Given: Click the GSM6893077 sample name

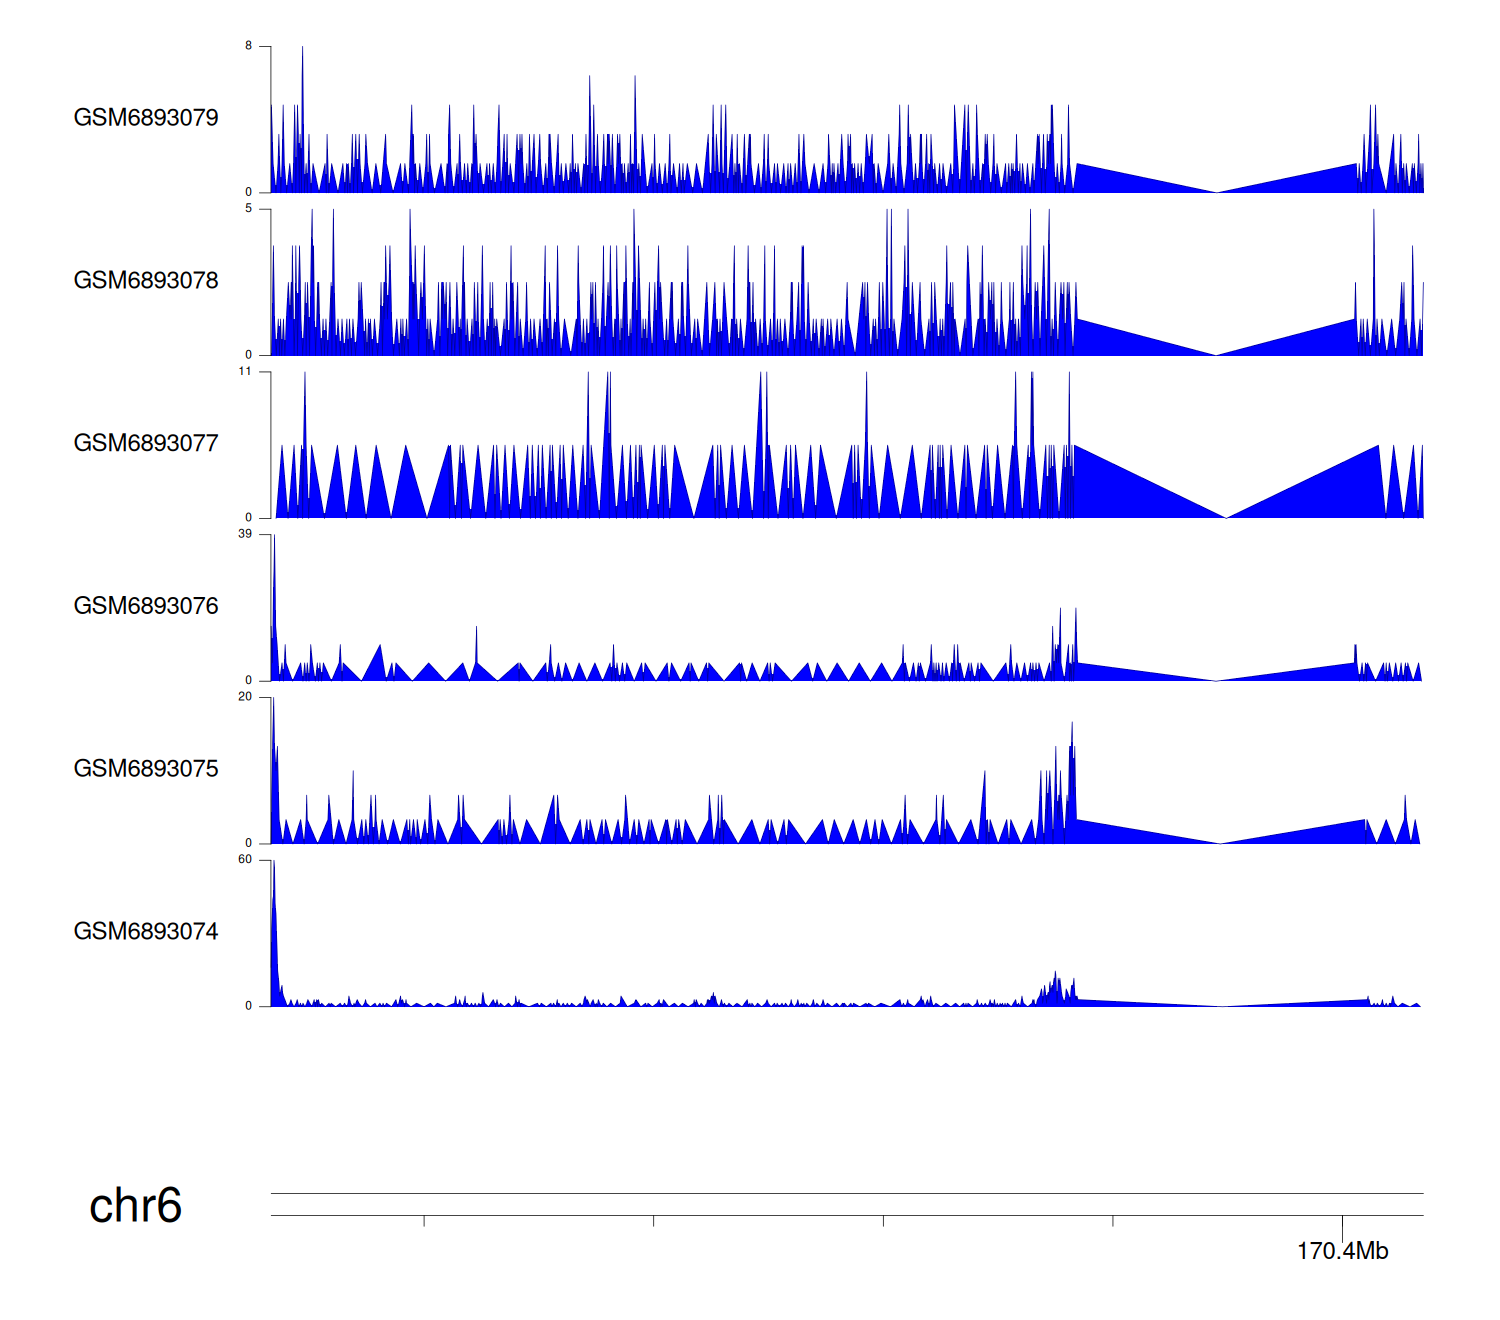Looking at the screenshot, I should (146, 444).
